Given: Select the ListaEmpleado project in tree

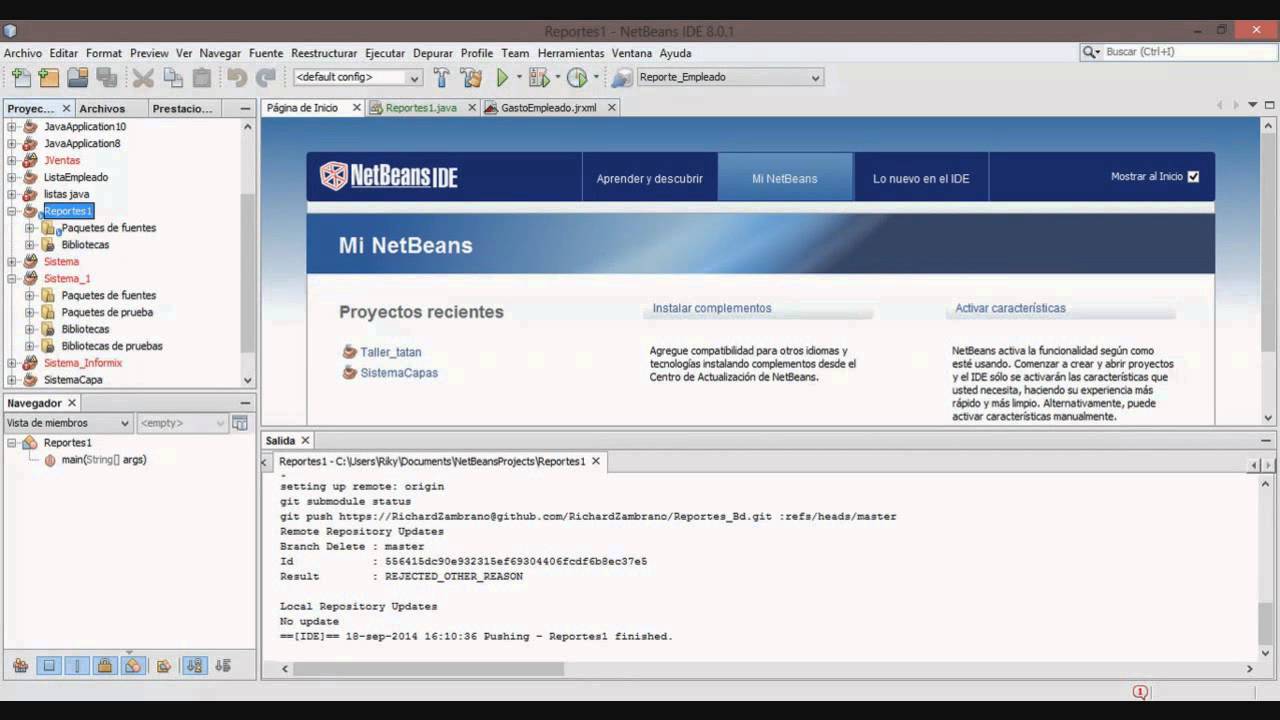Looking at the screenshot, I should tap(76, 177).
